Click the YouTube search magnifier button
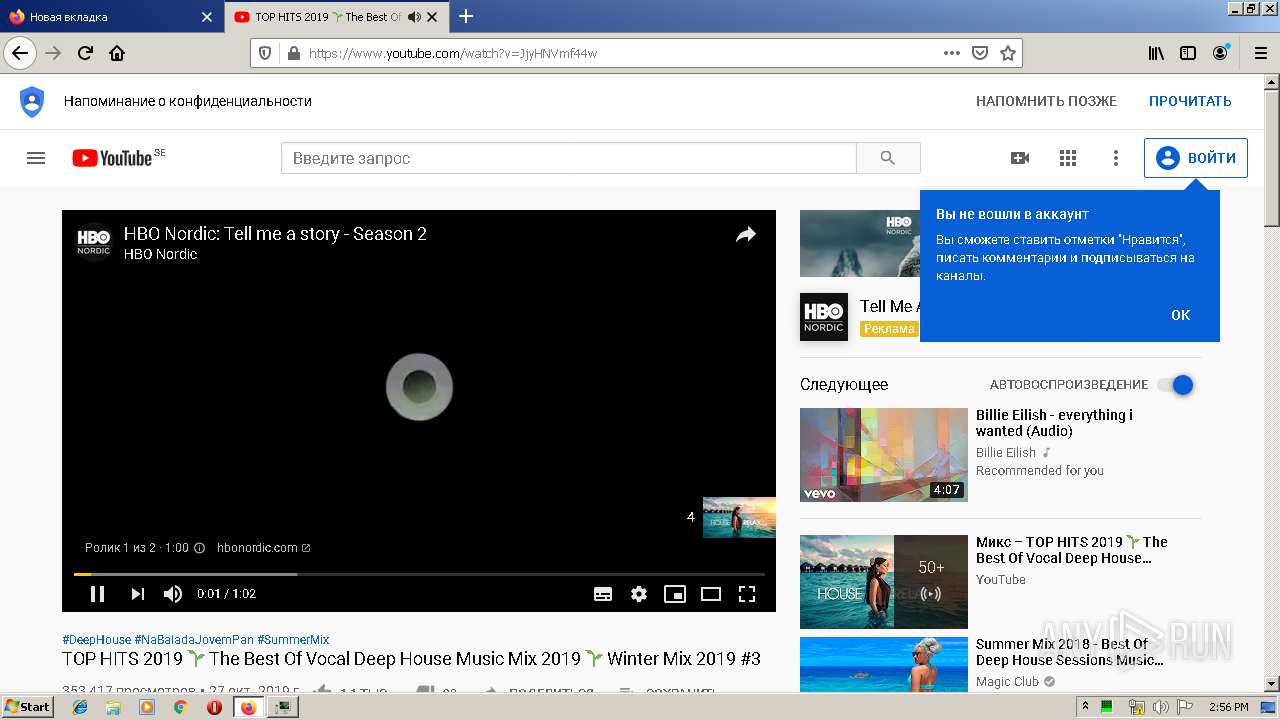The height and width of the screenshot is (720, 1280). click(888, 158)
